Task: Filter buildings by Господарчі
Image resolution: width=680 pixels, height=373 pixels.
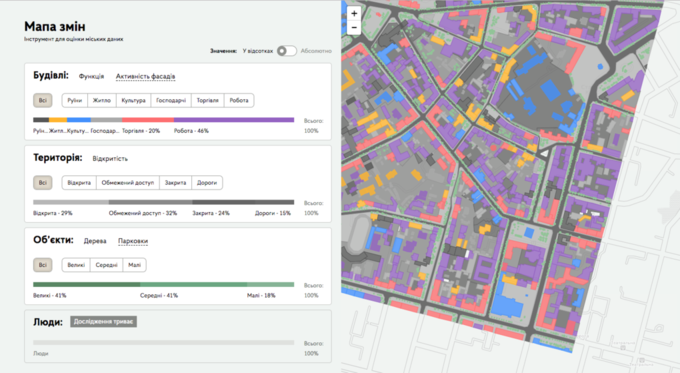Action: [171, 100]
